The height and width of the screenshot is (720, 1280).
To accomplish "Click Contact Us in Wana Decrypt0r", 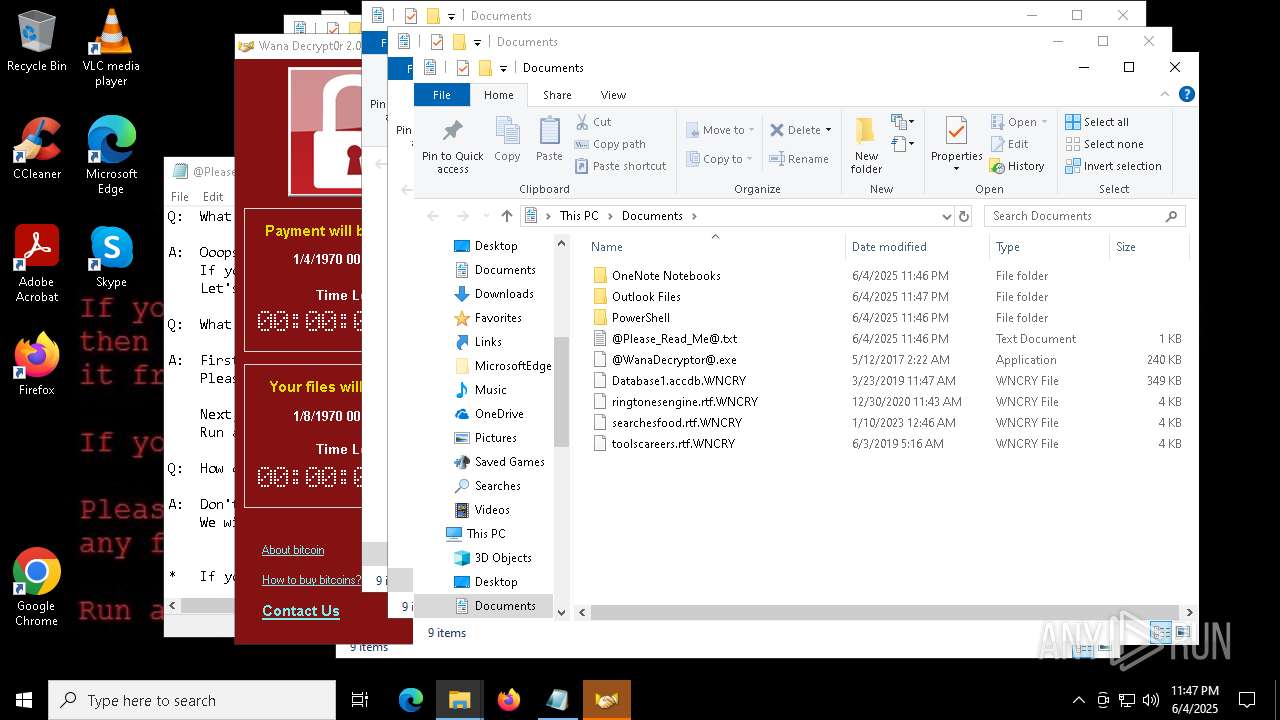I will [301, 611].
